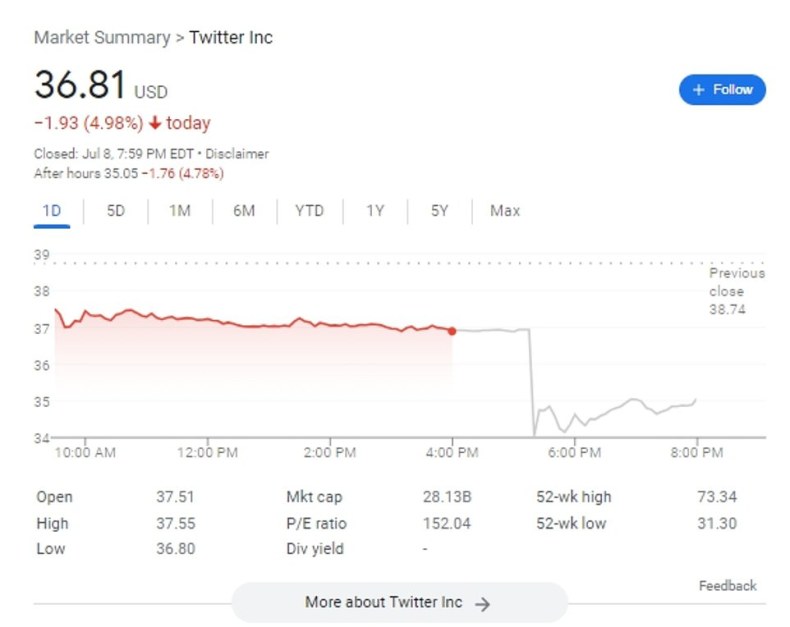This screenshot has width=790, height=627.
Task: Open the Disclaimer link
Action: pyautogui.click(x=237, y=154)
